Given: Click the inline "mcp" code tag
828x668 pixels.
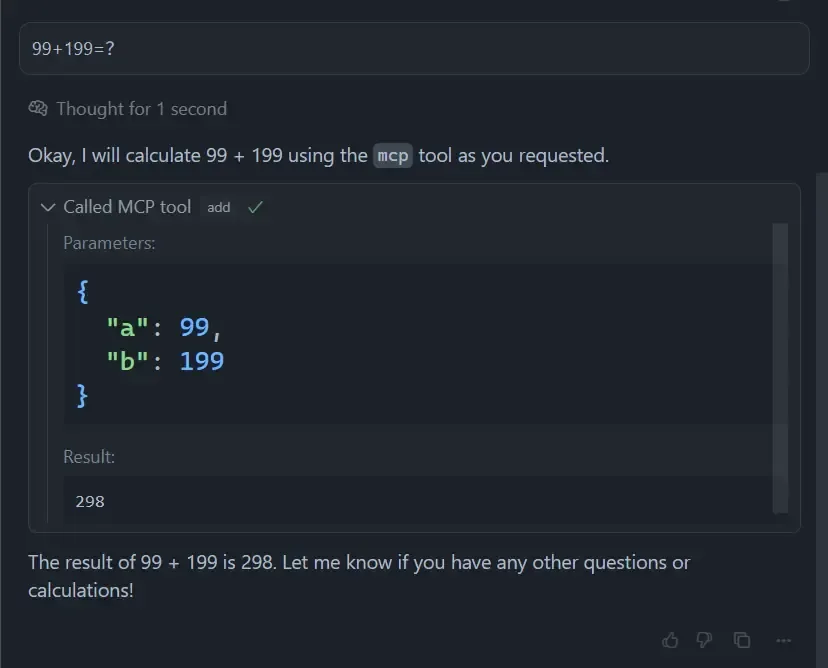Looking at the screenshot, I should (x=393, y=156).
